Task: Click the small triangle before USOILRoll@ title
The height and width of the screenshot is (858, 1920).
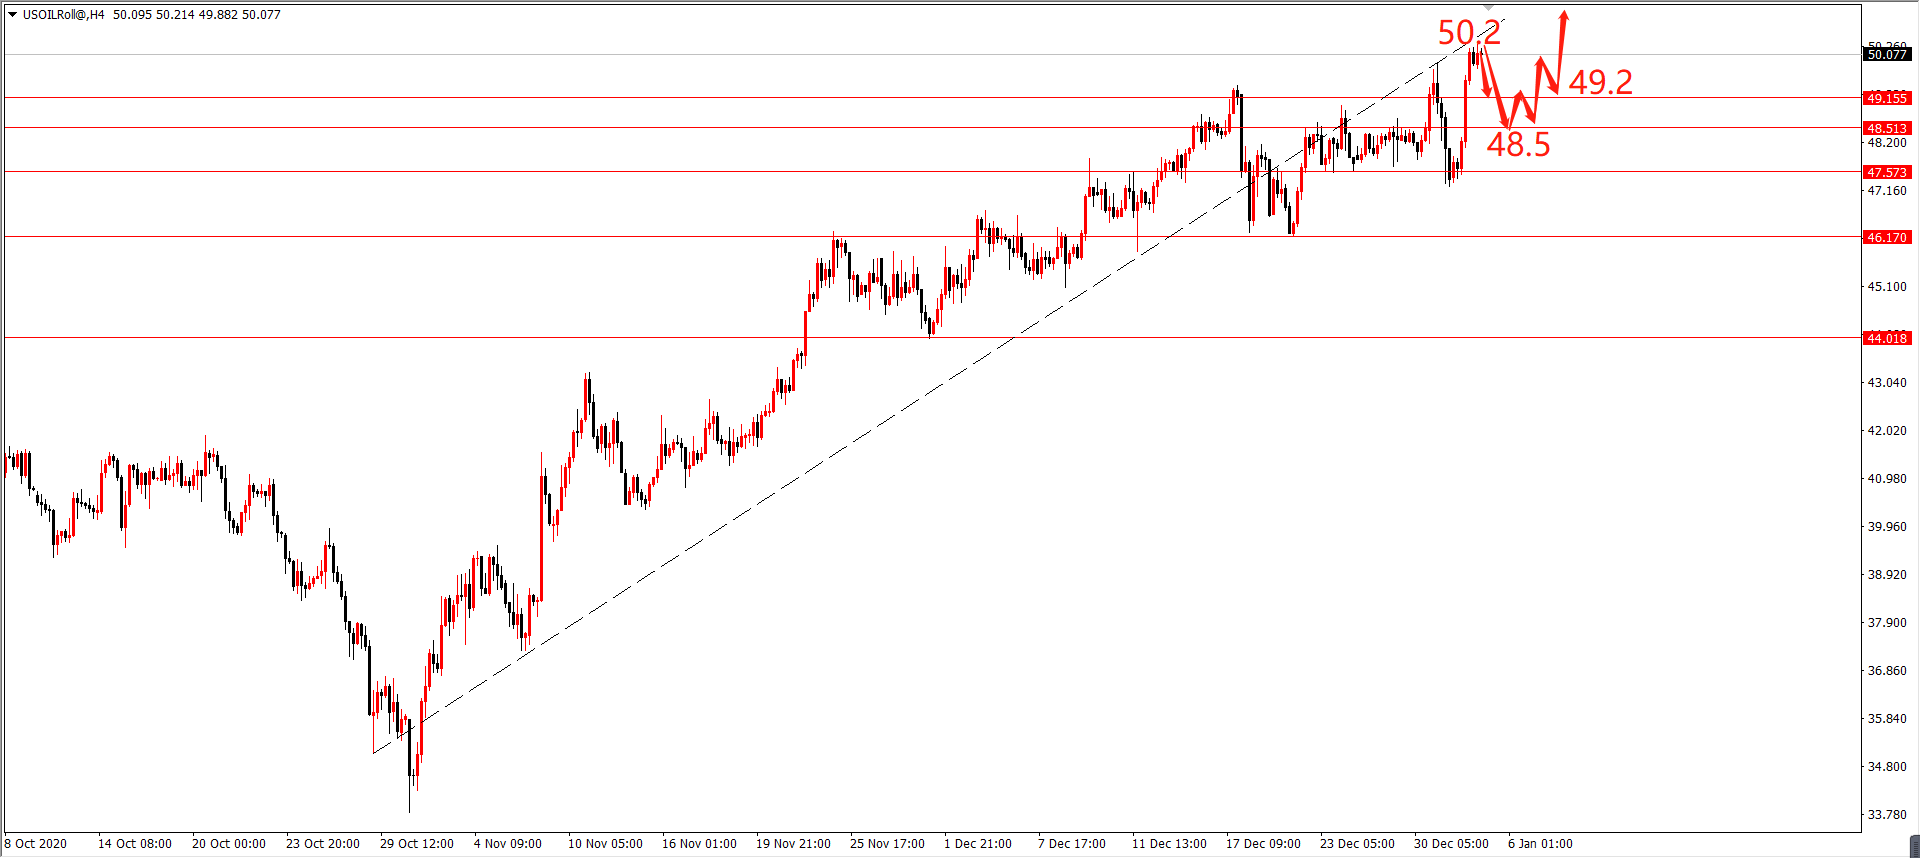Action: tap(13, 15)
